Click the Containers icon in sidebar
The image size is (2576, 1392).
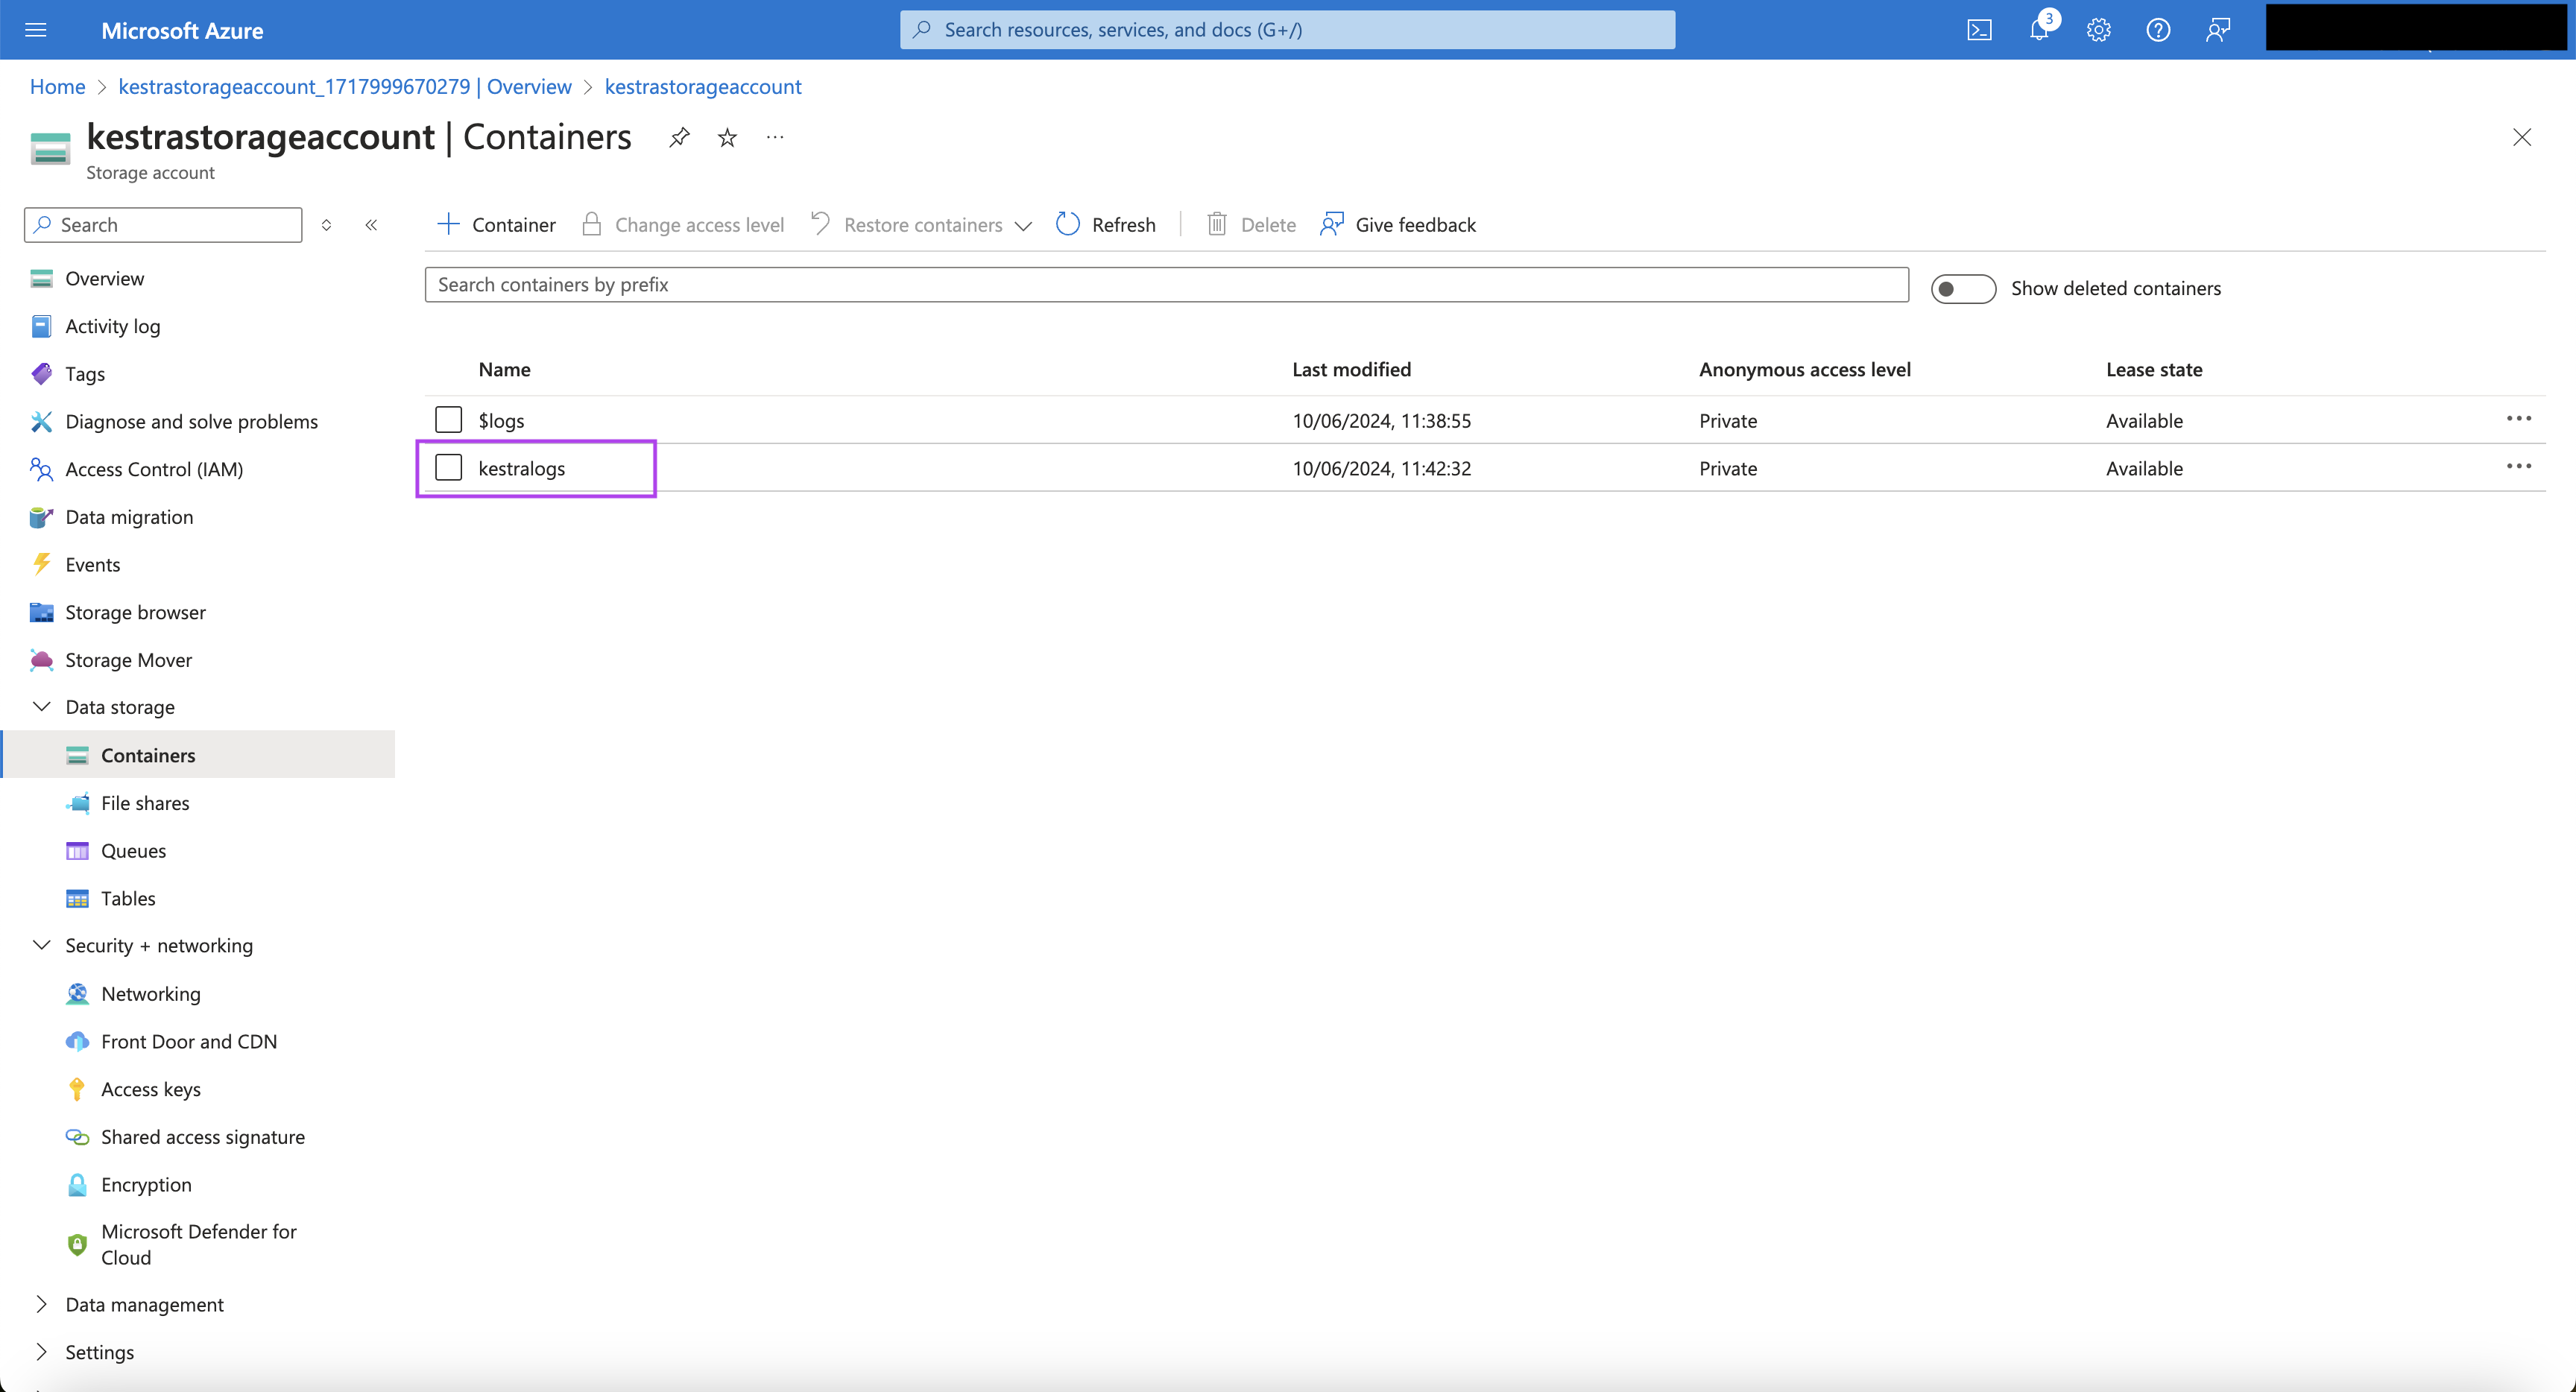click(77, 754)
